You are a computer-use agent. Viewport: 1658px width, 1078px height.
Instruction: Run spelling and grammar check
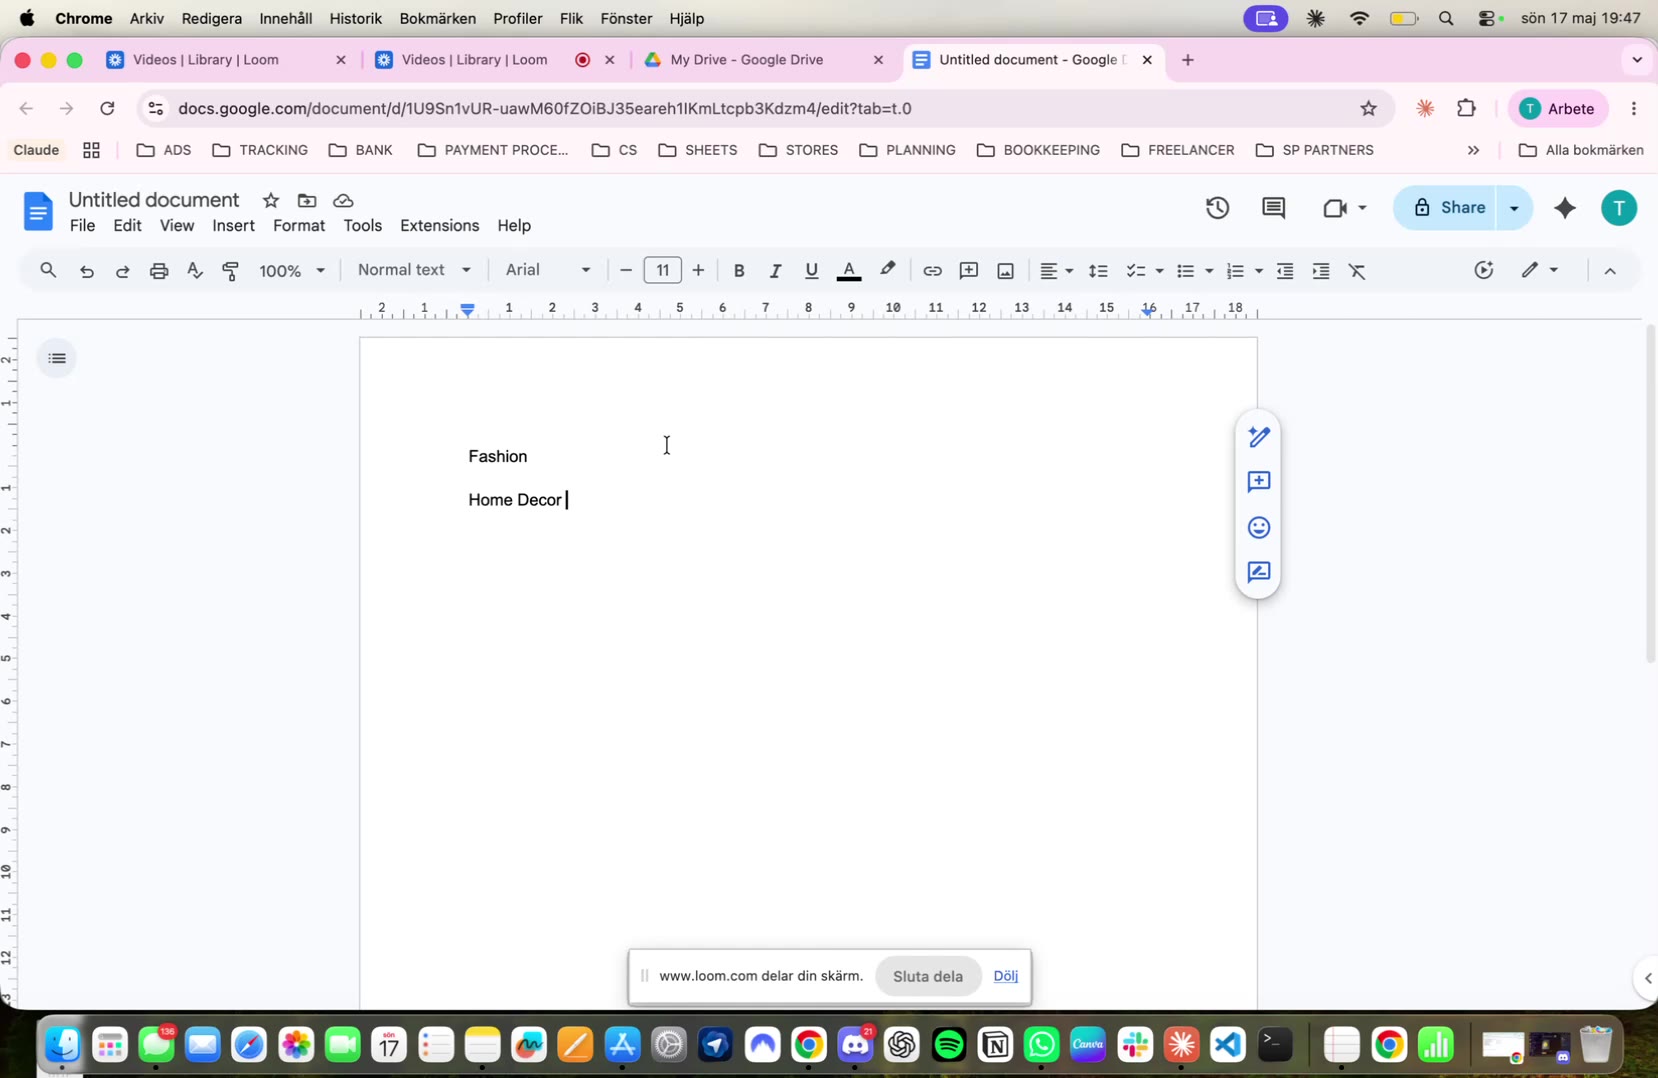pos(195,271)
